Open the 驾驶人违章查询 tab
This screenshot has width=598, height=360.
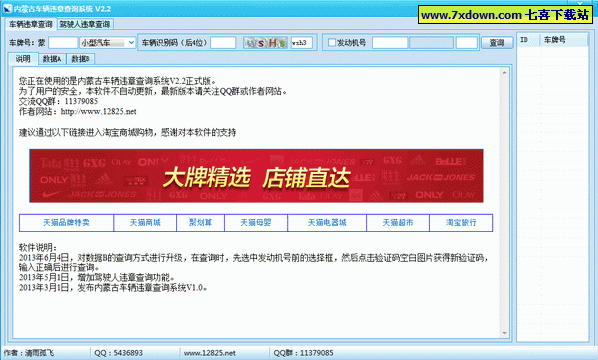coord(85,24)
